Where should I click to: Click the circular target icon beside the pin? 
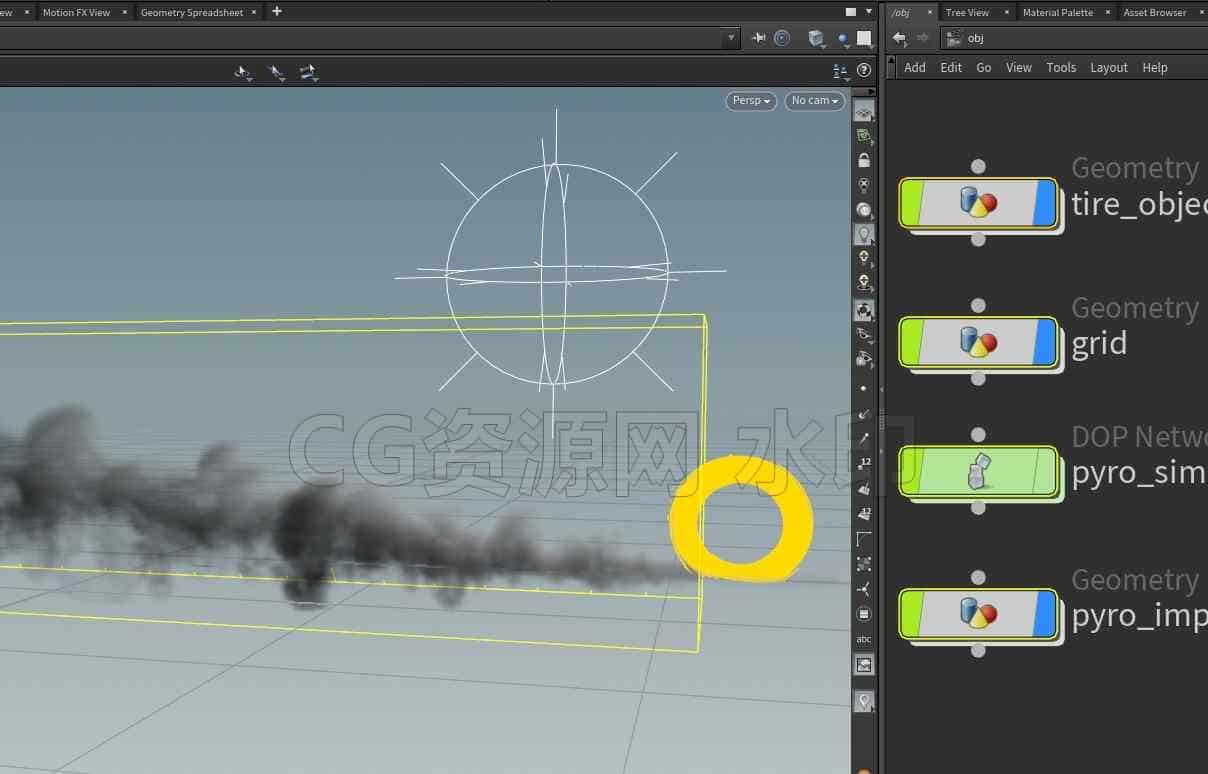click(x=782, y=38)
